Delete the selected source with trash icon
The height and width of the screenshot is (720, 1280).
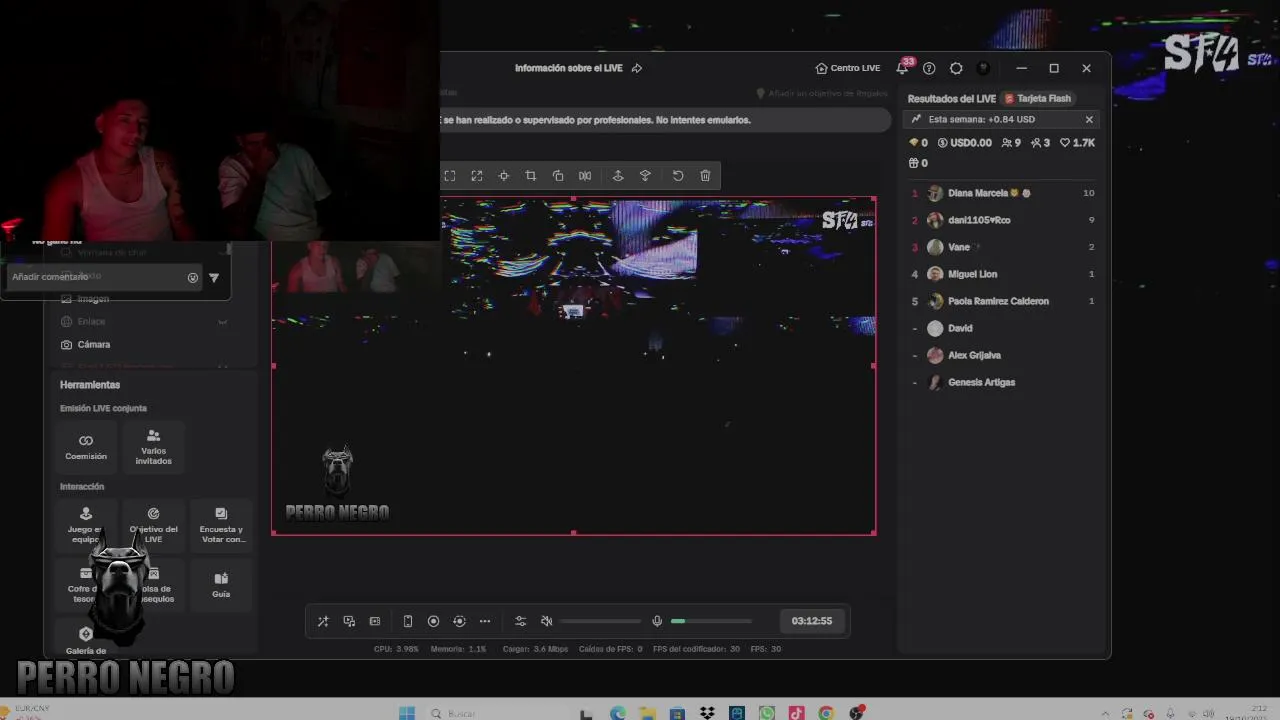tap(705, 176)
